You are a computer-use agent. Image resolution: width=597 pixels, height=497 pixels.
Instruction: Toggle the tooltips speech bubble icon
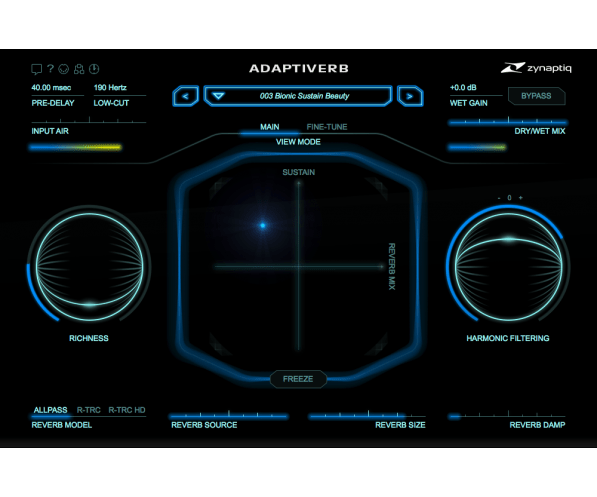(36, 69)
